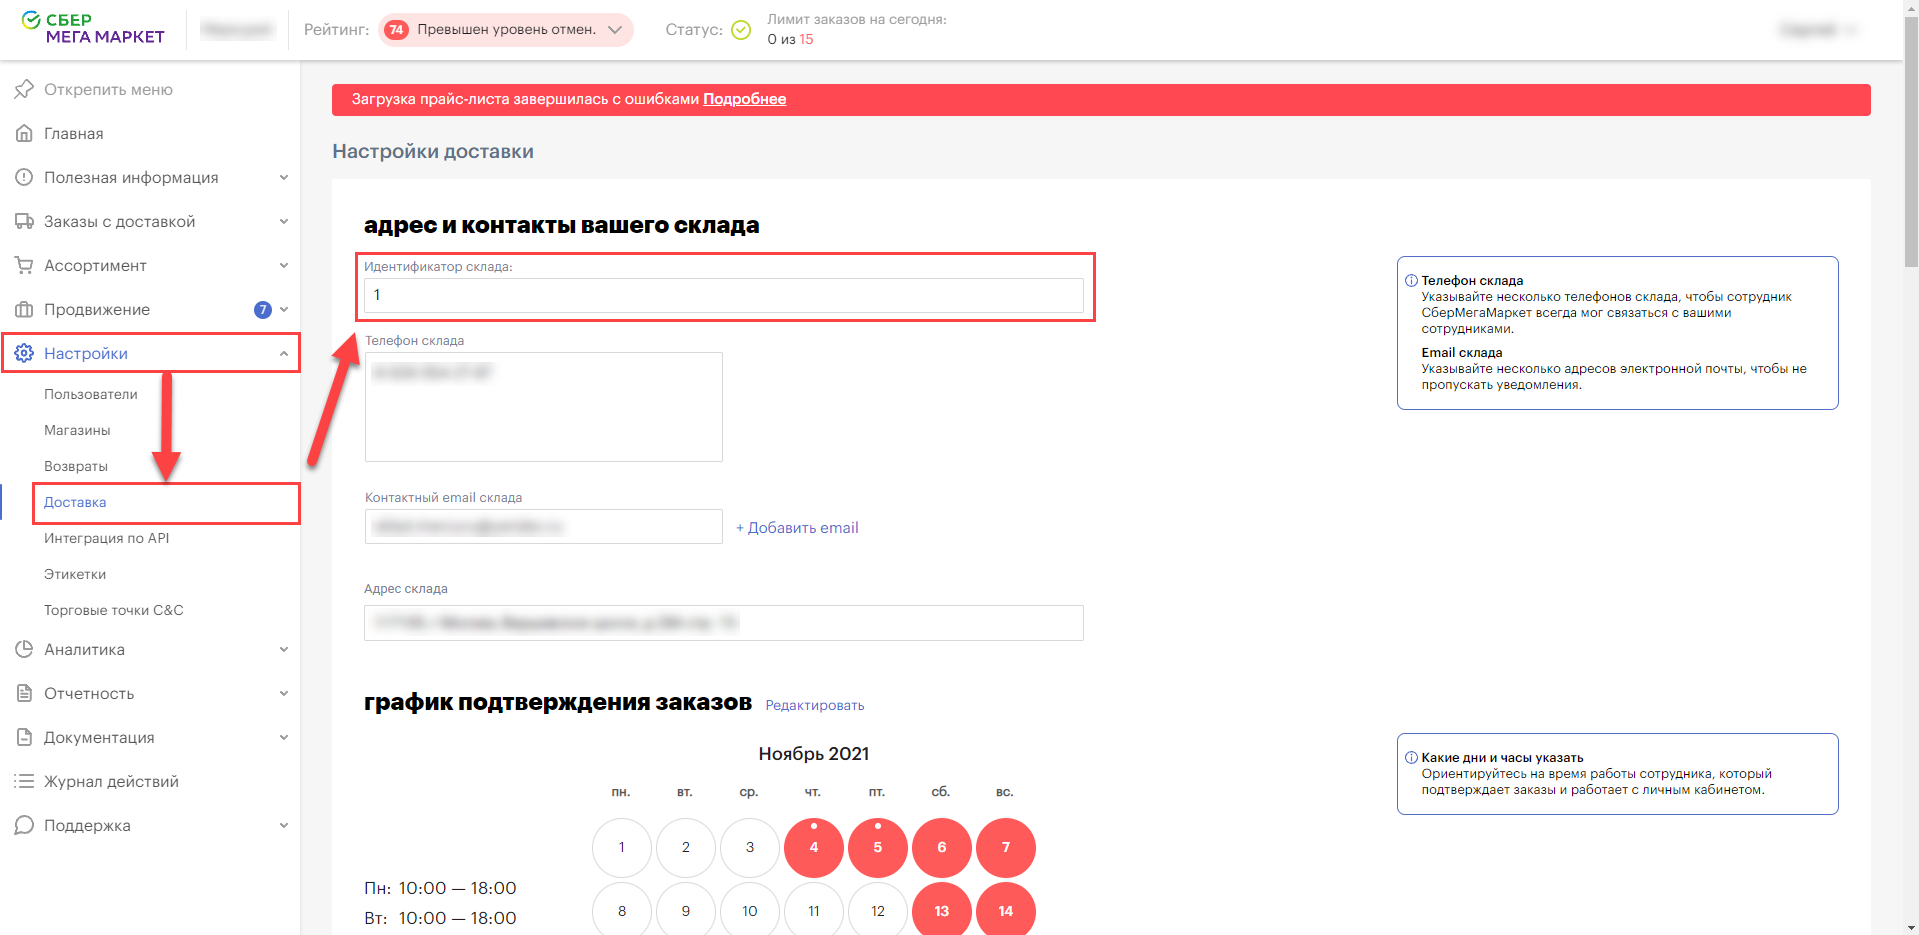Click the blue badge 7 near Продвижение
Image resolution: width=1919 pixels, height=935 pixels.
pyautogui.click(x=263, y=310)
